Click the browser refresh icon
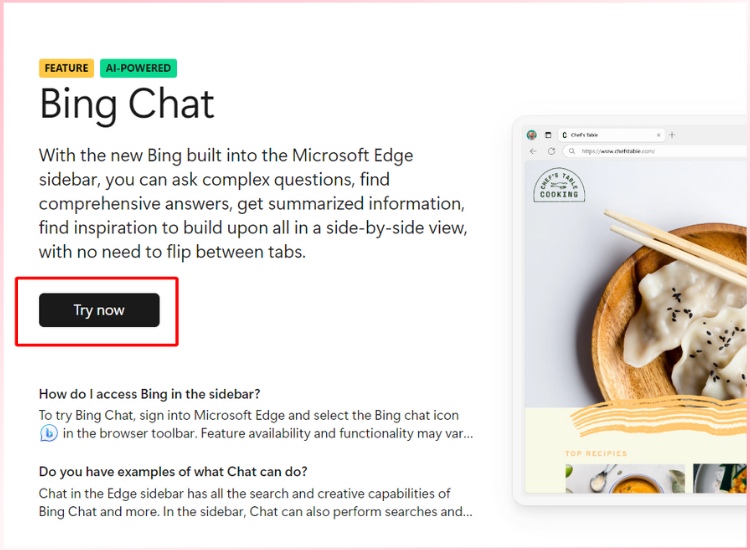 pyautogui.click(x=550, y=151)
